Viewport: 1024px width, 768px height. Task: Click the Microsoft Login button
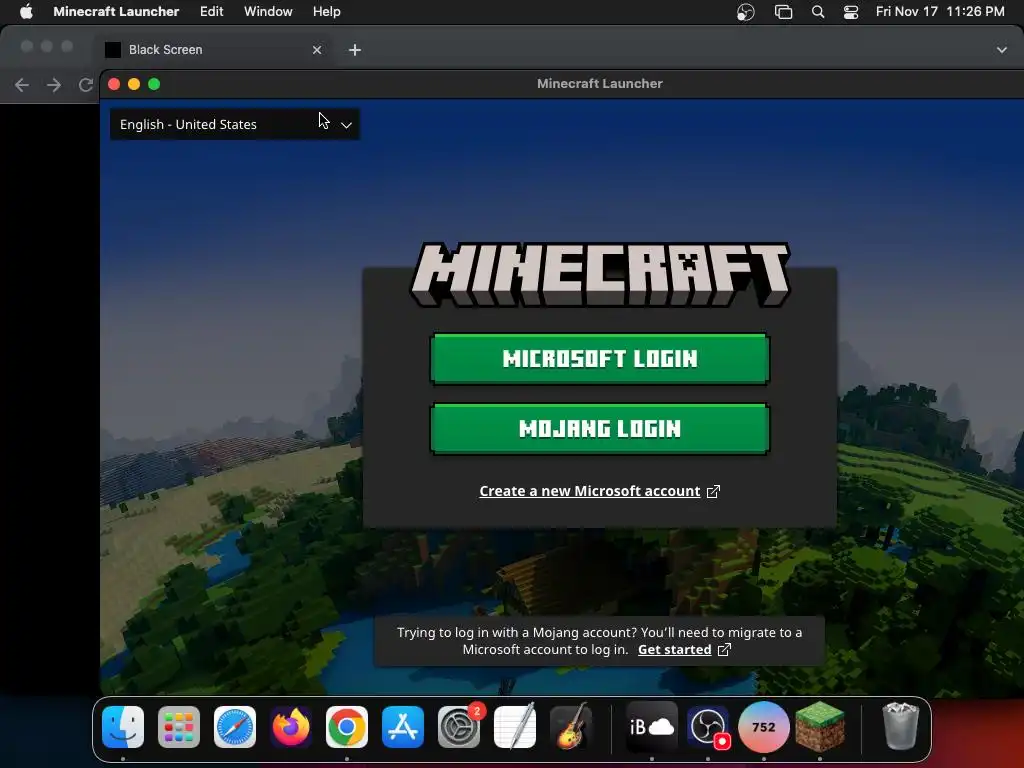click(600, 359)
